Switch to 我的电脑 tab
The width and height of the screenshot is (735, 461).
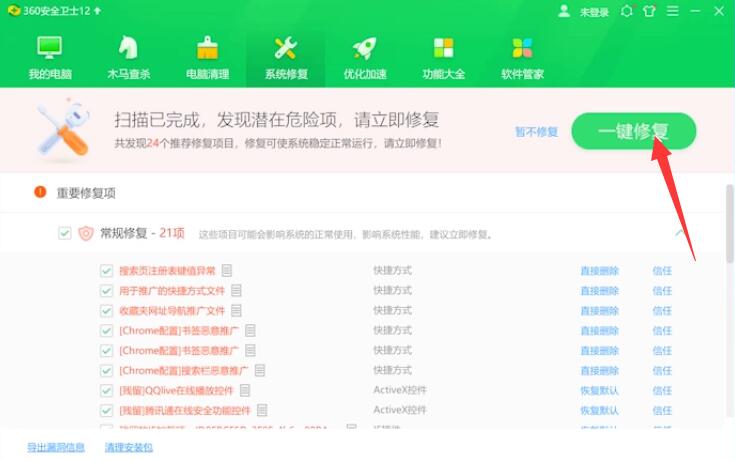click(x=50, y=57)
